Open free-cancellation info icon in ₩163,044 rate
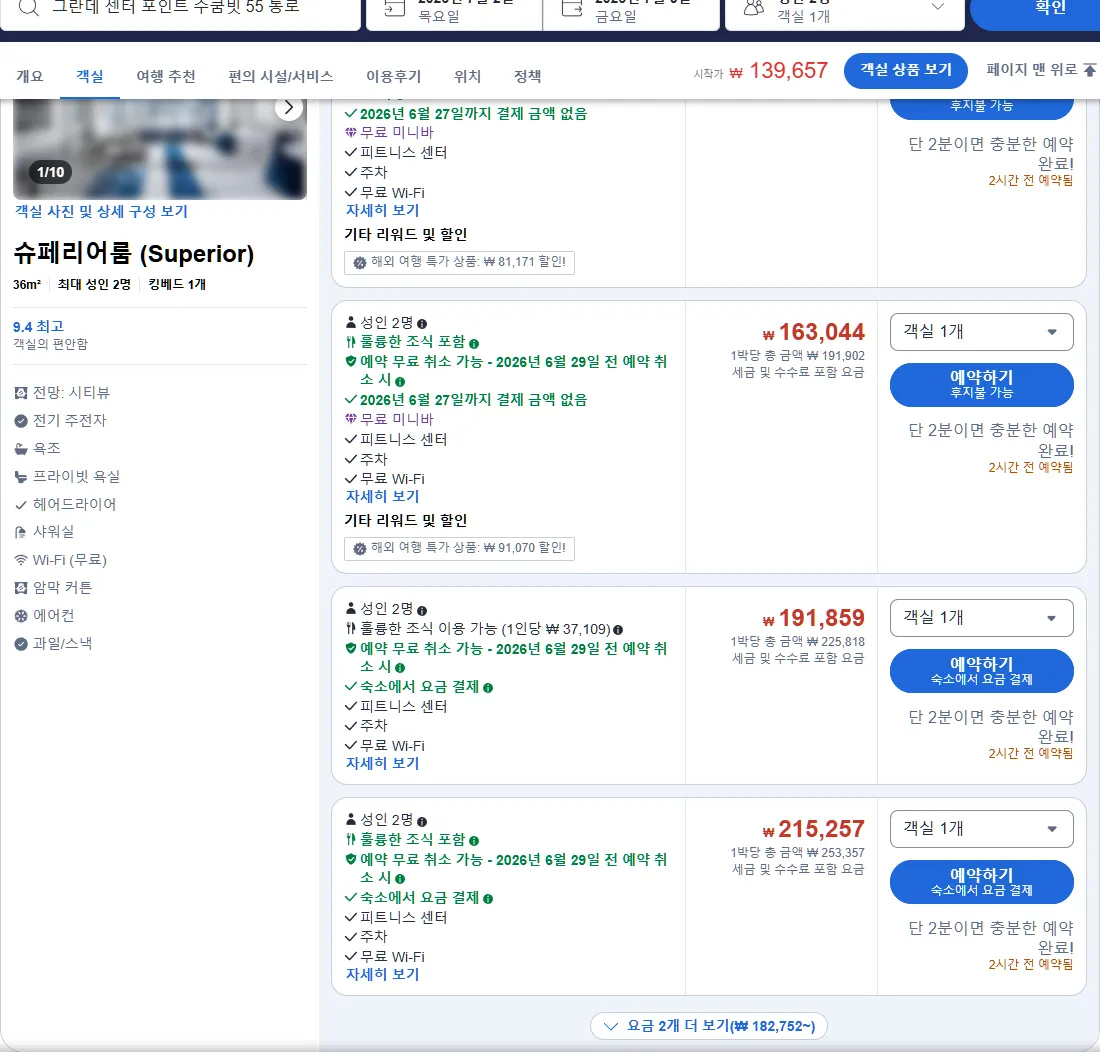Viewport: 1100px width, 1054px height. click(x=400, y=382)
